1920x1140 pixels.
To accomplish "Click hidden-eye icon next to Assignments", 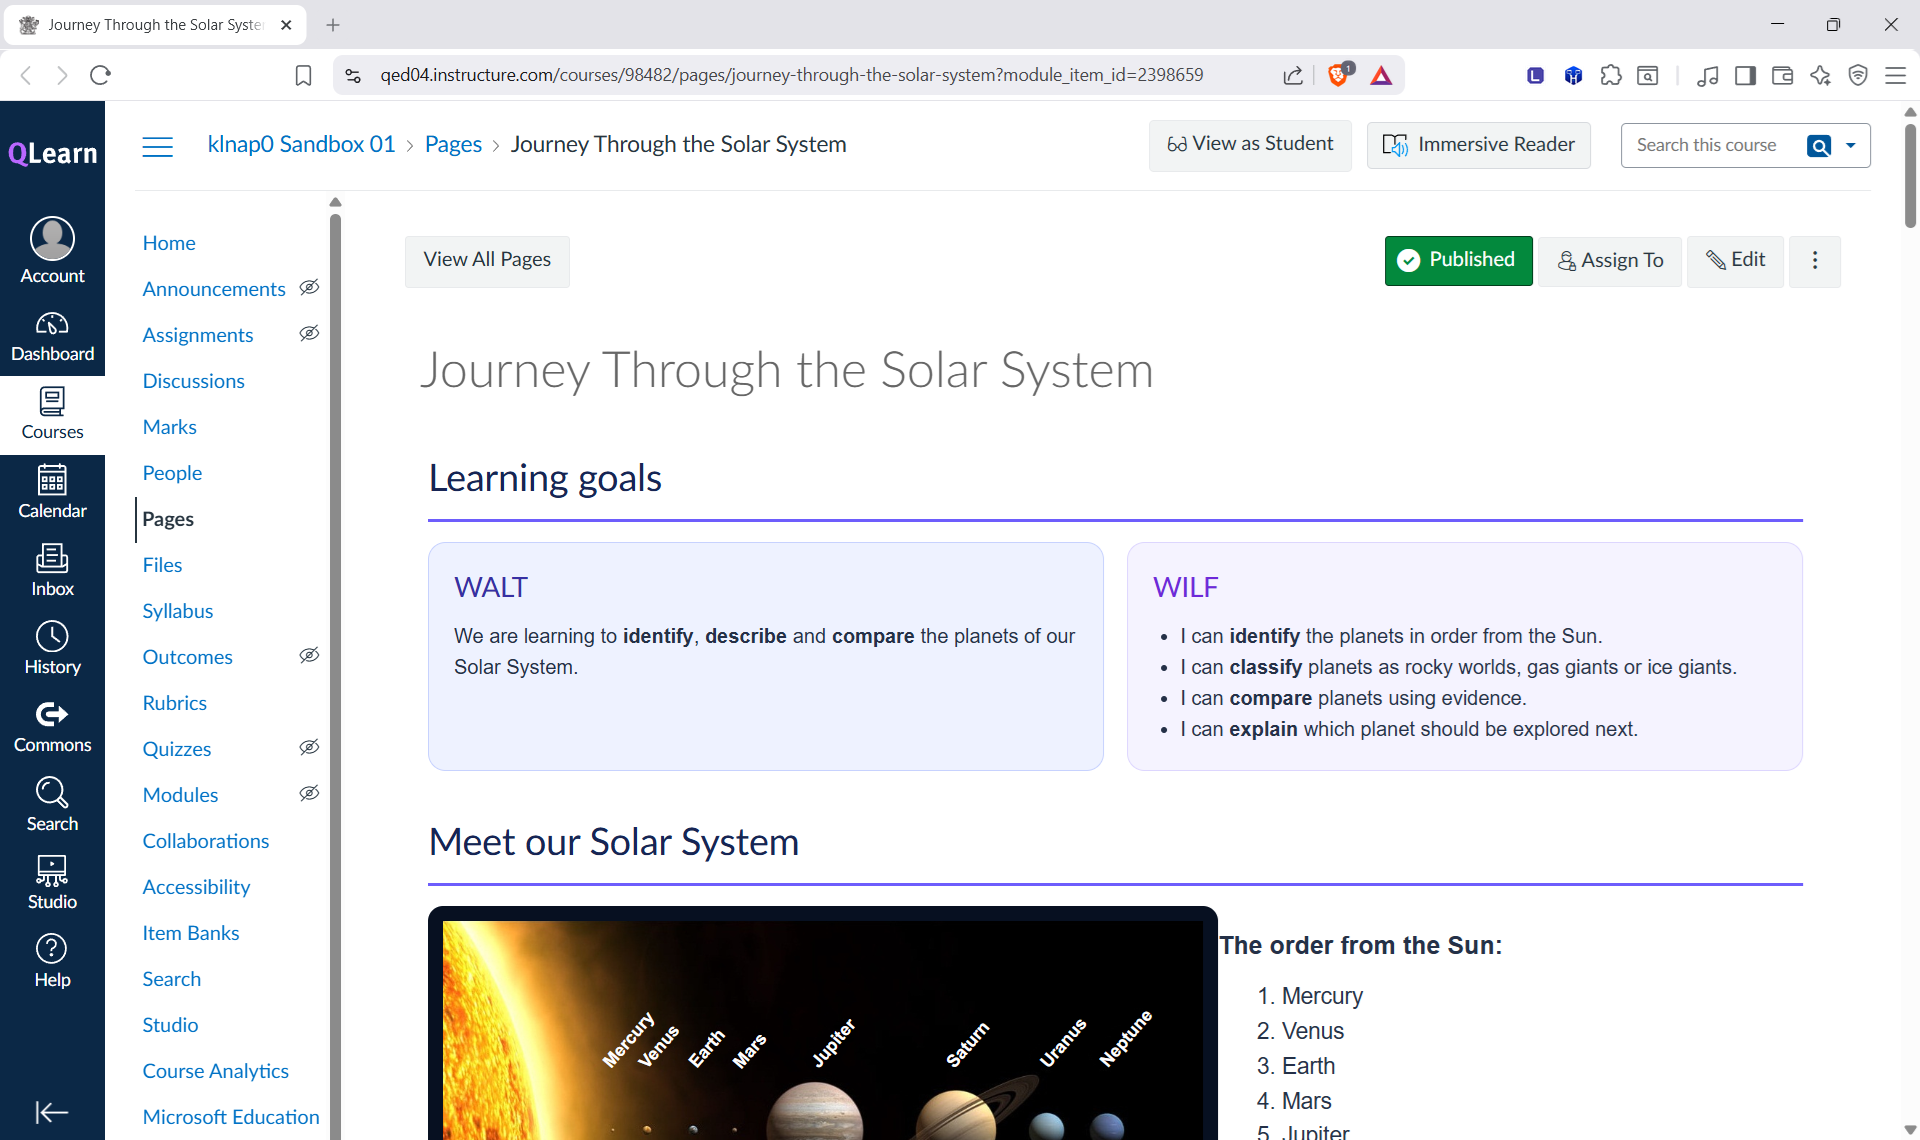I will (x=309, y=334).
